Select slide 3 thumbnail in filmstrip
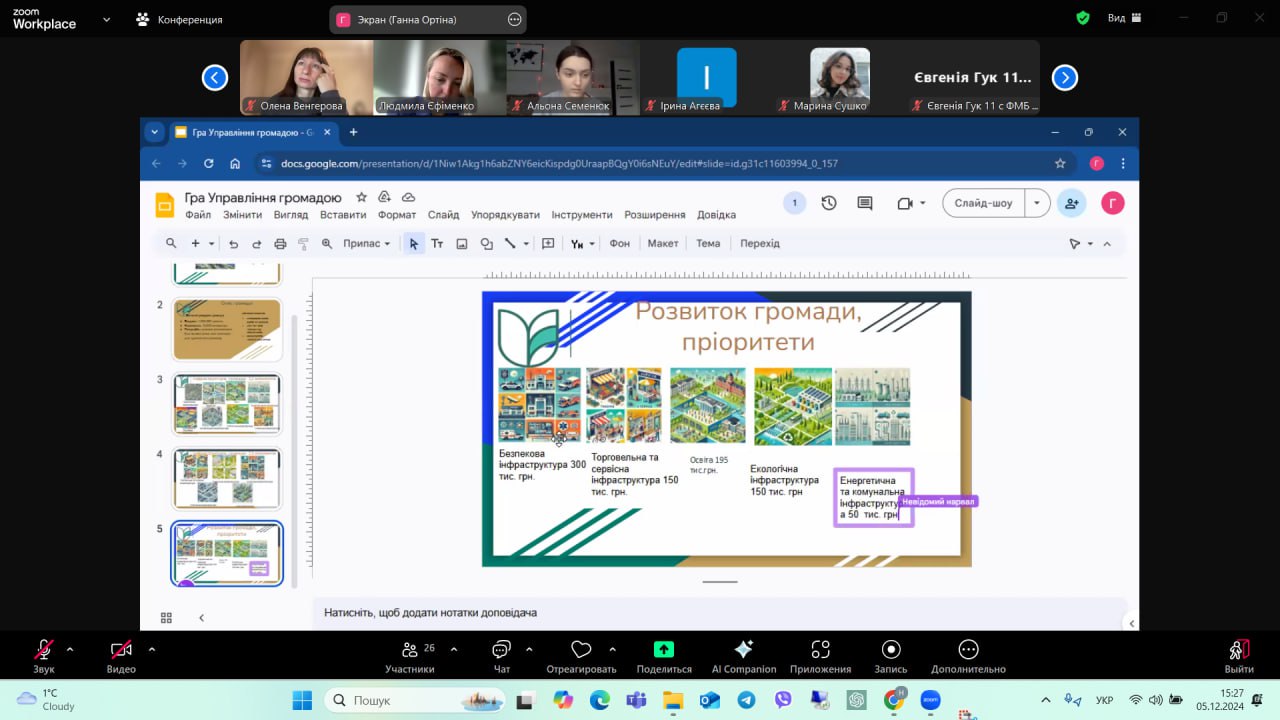This screenshot has height=720, width=1280. coord(227,404)
